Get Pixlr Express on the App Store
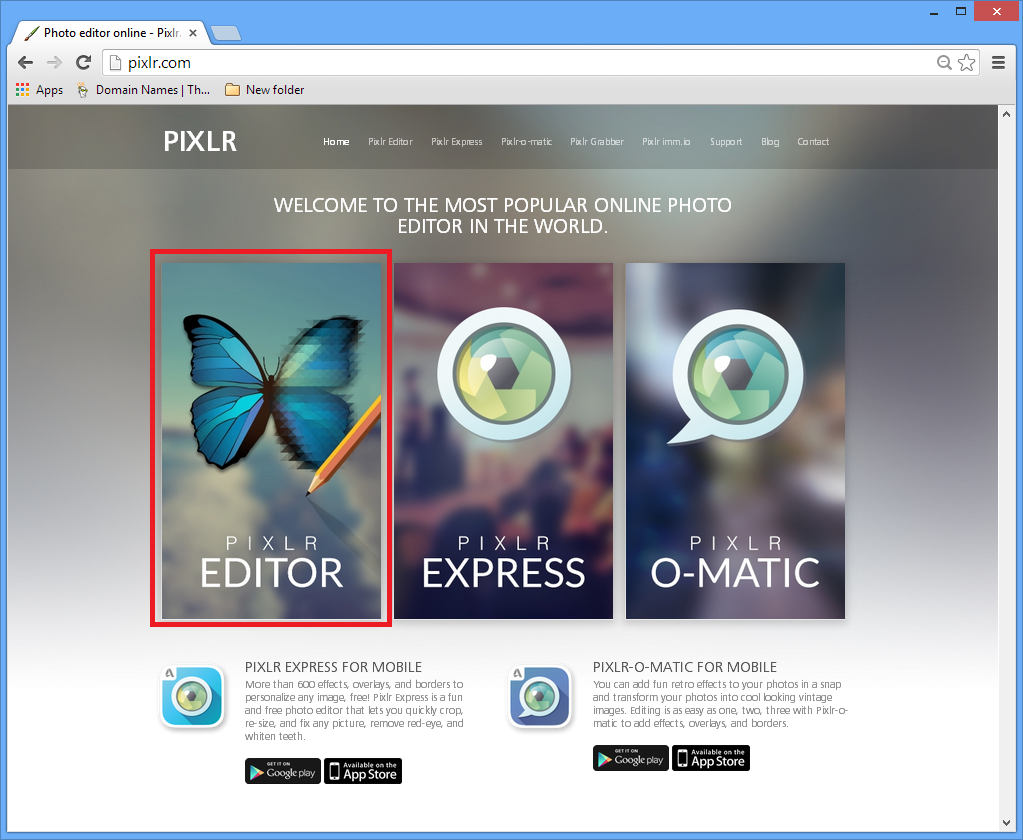Viewport: 1023px width, 840px height. (363, 771)
